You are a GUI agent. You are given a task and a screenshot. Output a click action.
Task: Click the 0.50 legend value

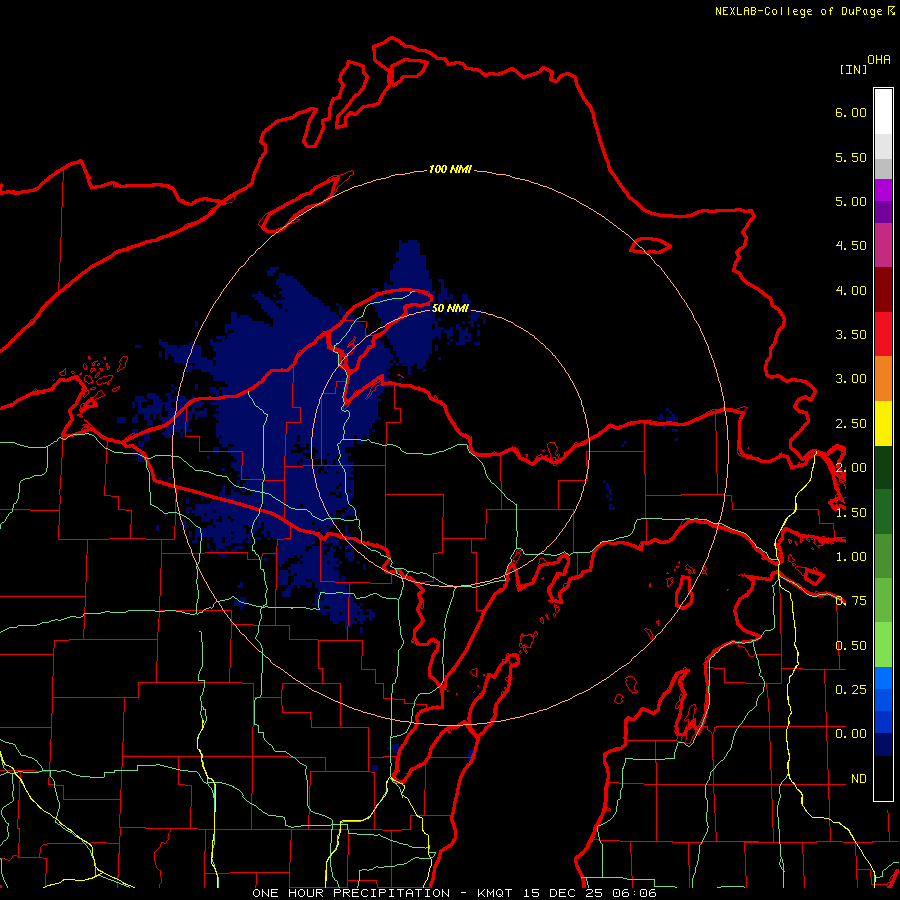851,646
